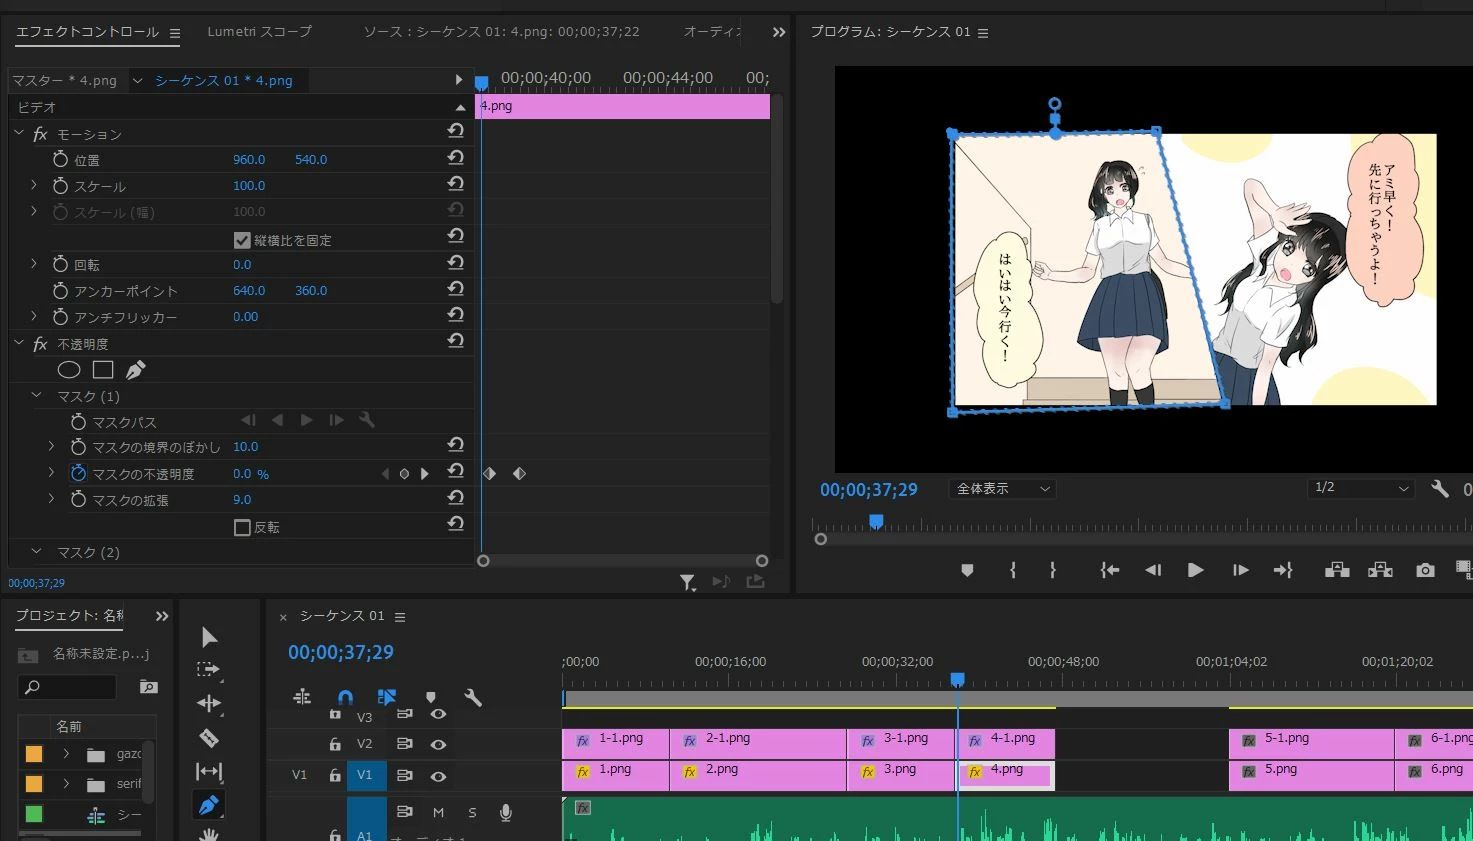Hide track V1 with its eye icon
The width and height of the screenshot is (1473, 841).
pos(438,776)
